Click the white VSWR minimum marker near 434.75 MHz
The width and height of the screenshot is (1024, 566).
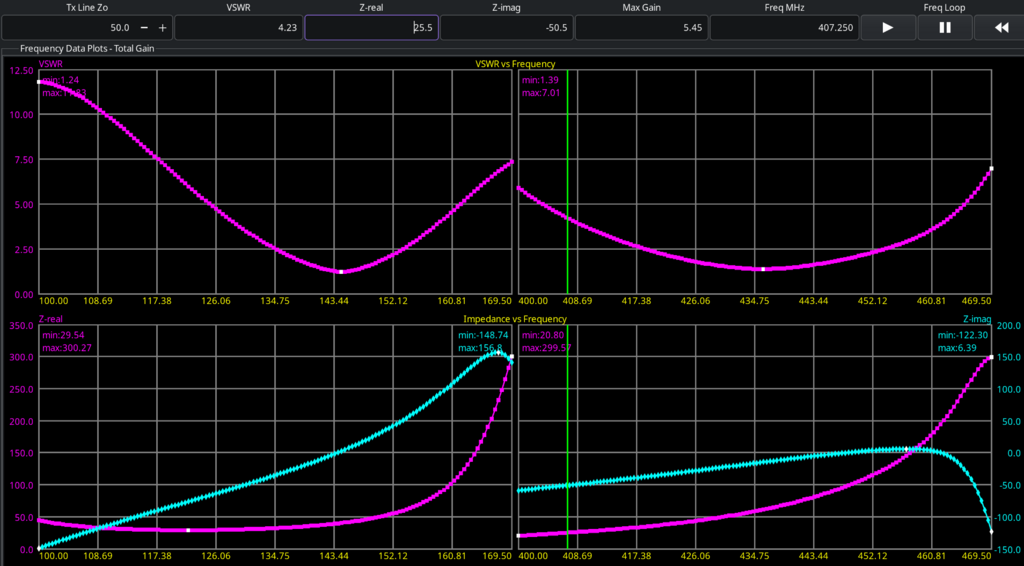click(x=763, y=269)
